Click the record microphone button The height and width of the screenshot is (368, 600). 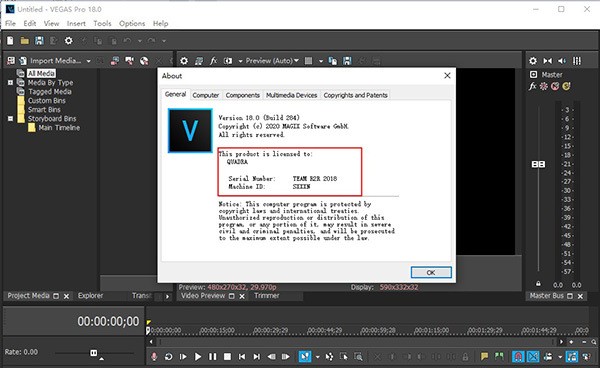(154, 357)
